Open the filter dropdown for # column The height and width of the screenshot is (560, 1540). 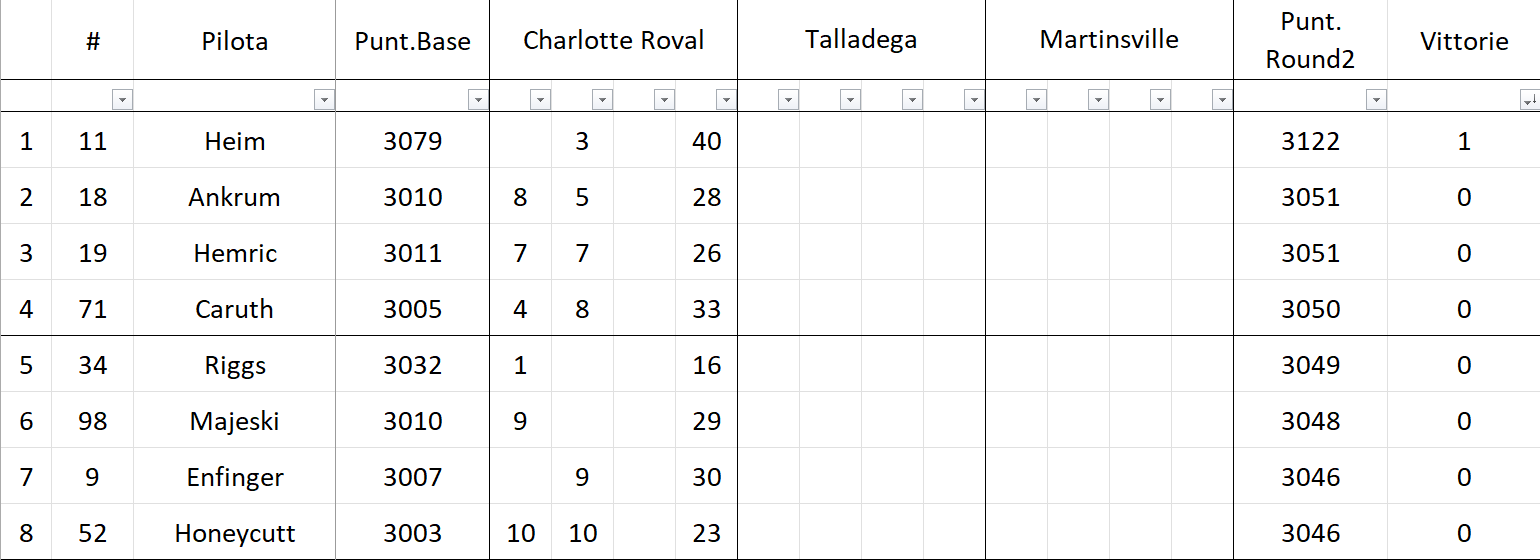coord(122,100)
